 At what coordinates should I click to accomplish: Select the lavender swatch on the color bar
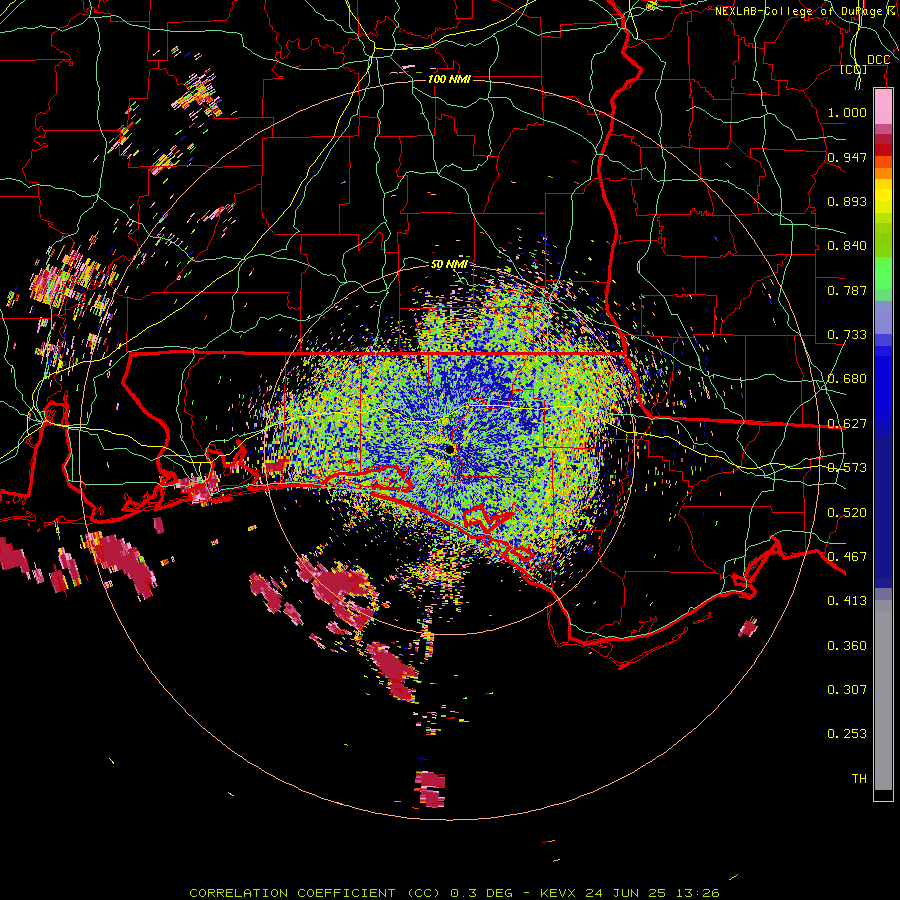pyautogui.click(x=883, y=317)
